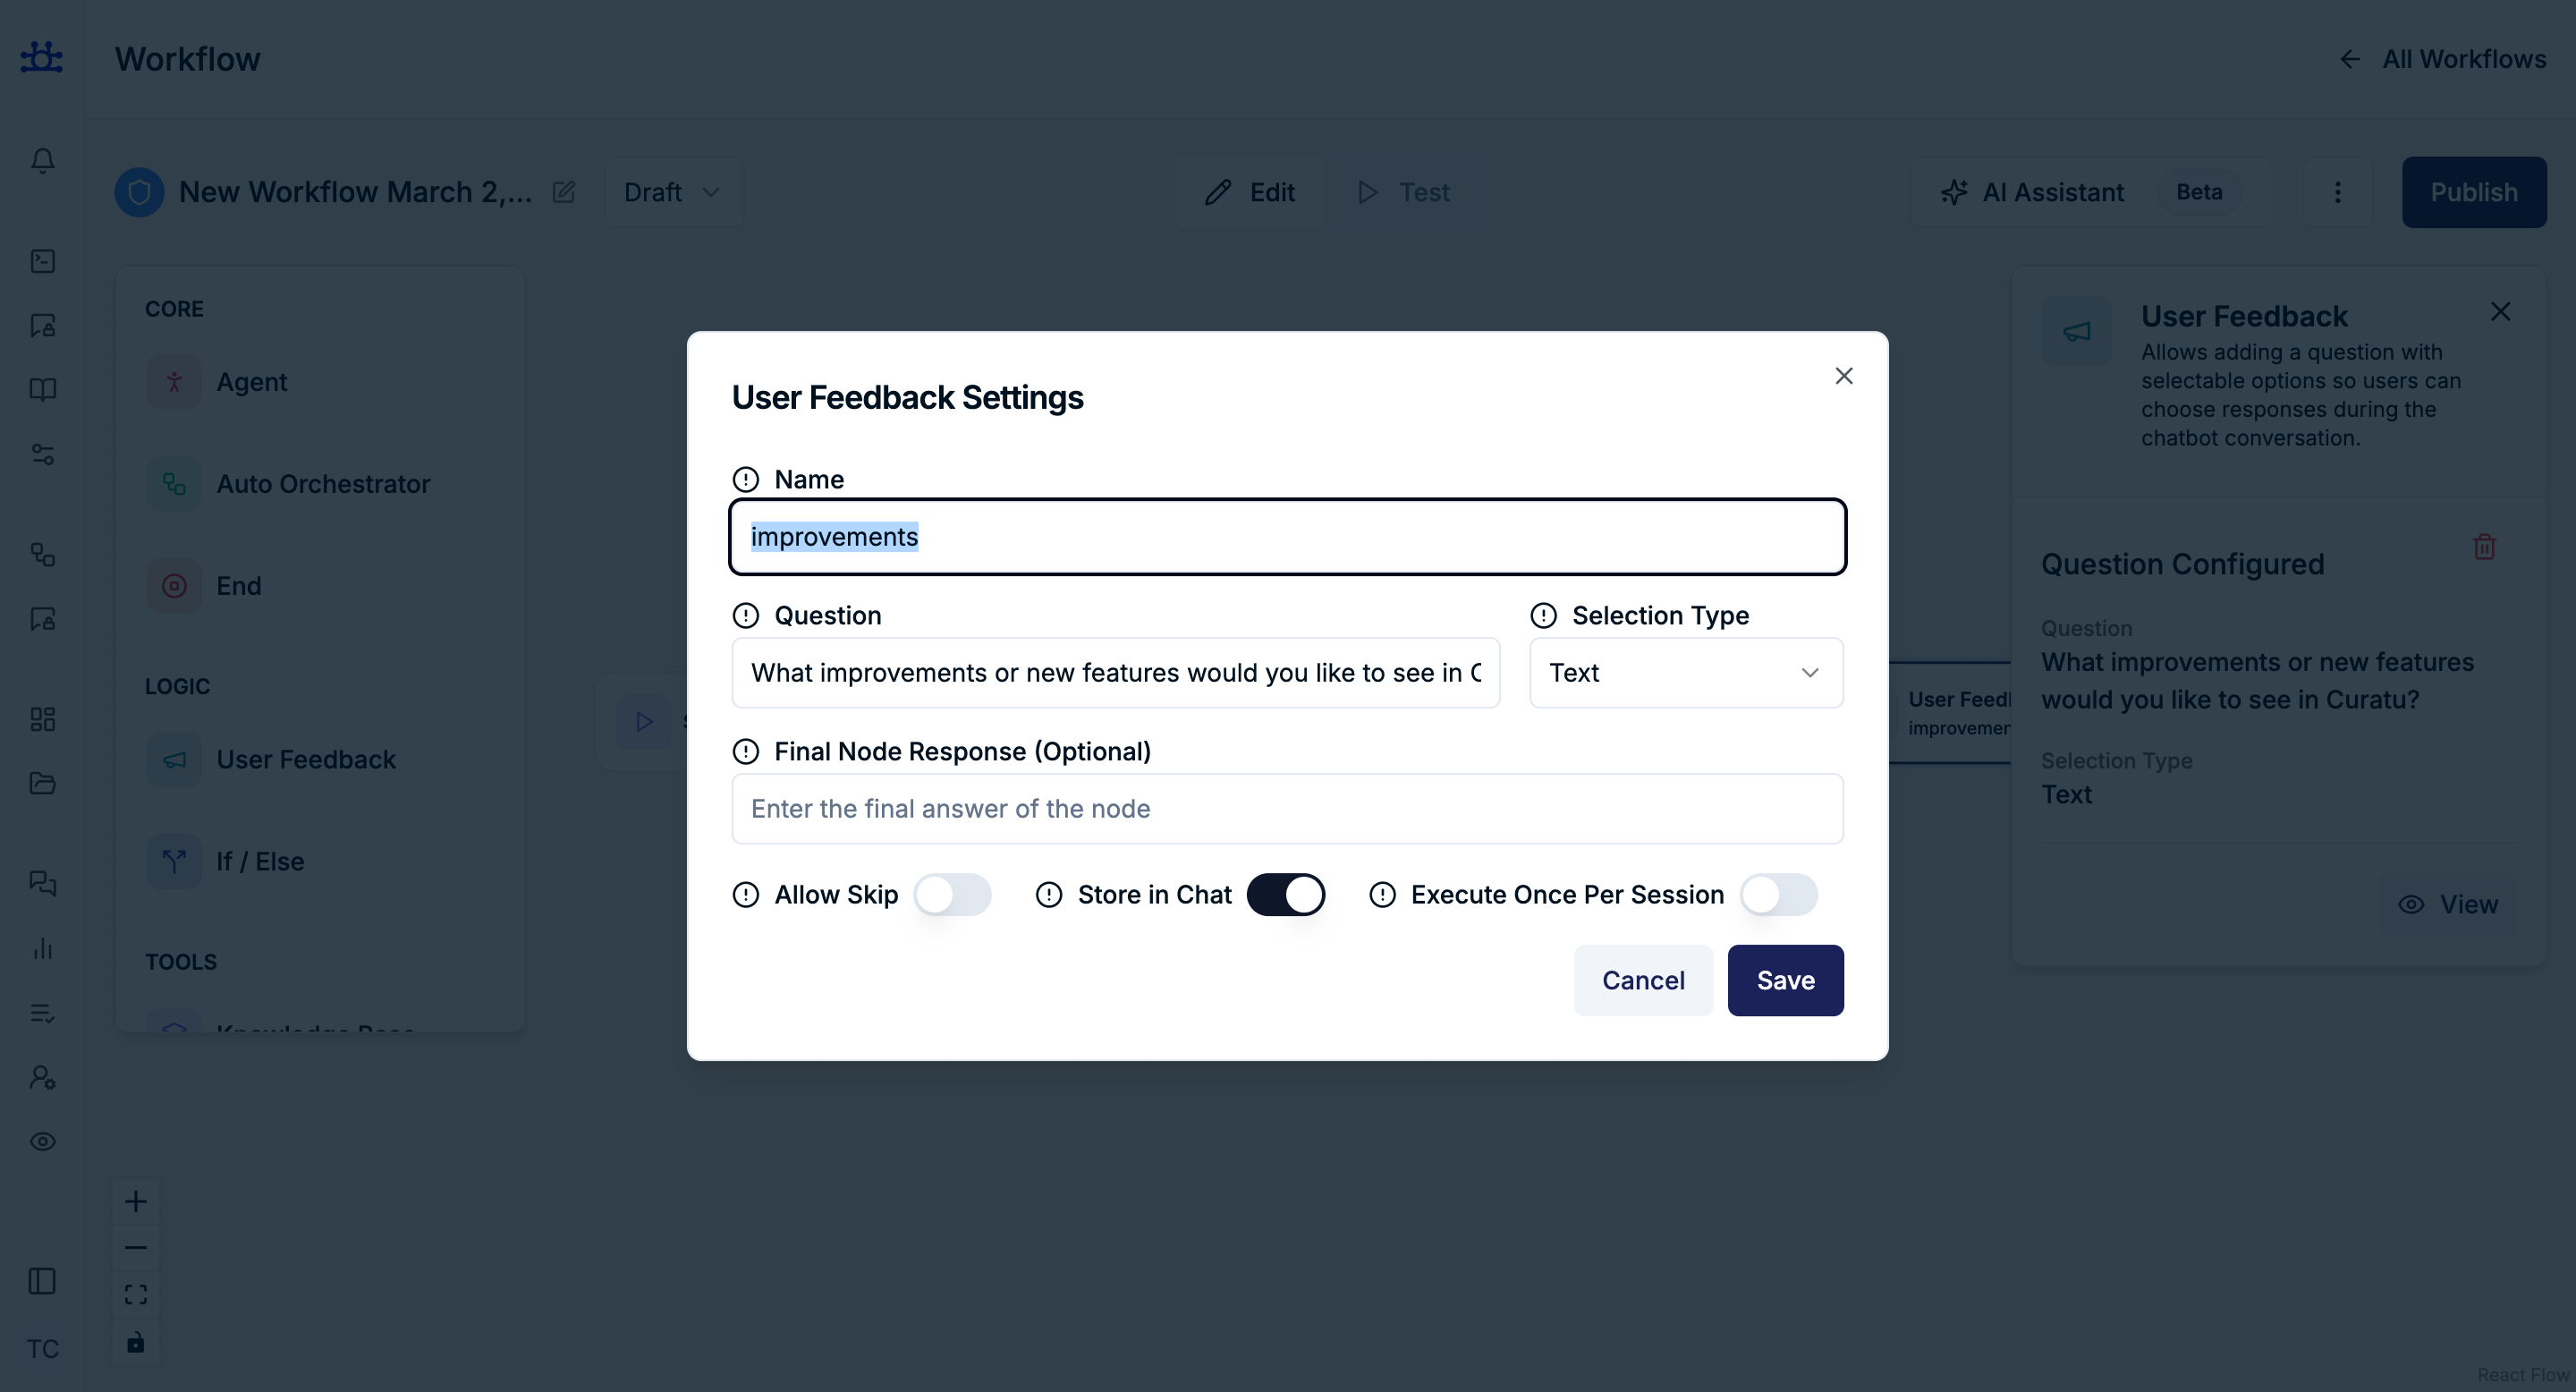Viewport: 2576px width, 1392px height.
Task: Click the lock canvas icon
Action: click(x=136, y=1342)
